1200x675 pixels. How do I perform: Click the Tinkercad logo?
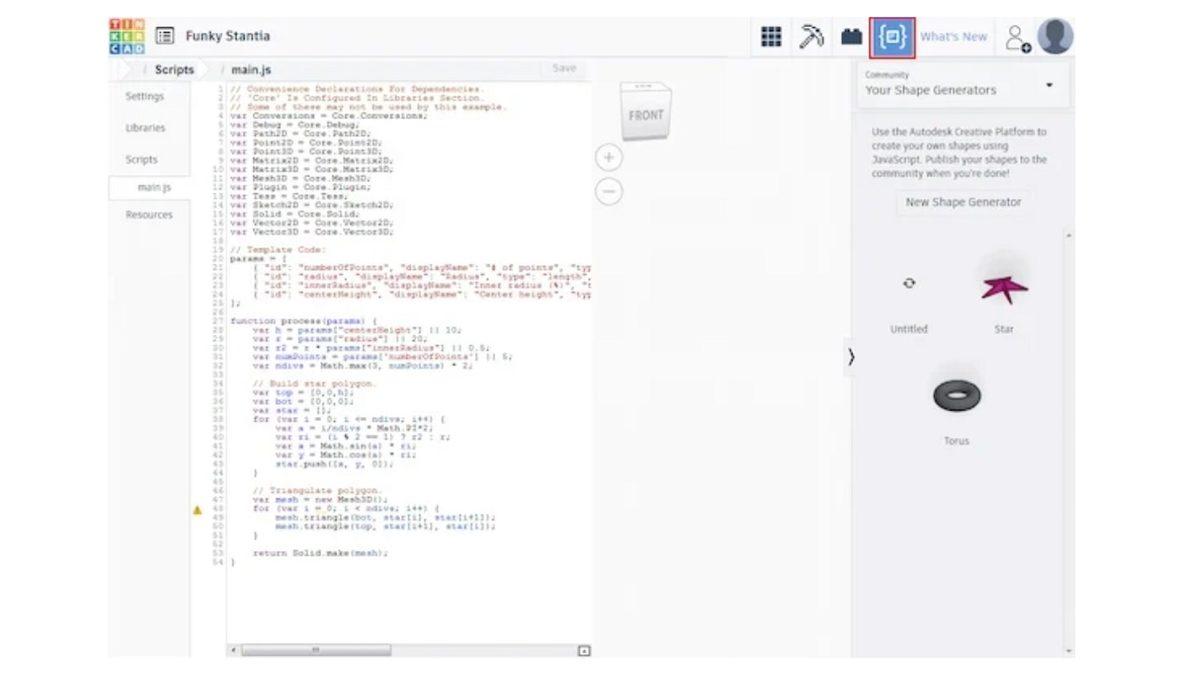click(127, 36)
